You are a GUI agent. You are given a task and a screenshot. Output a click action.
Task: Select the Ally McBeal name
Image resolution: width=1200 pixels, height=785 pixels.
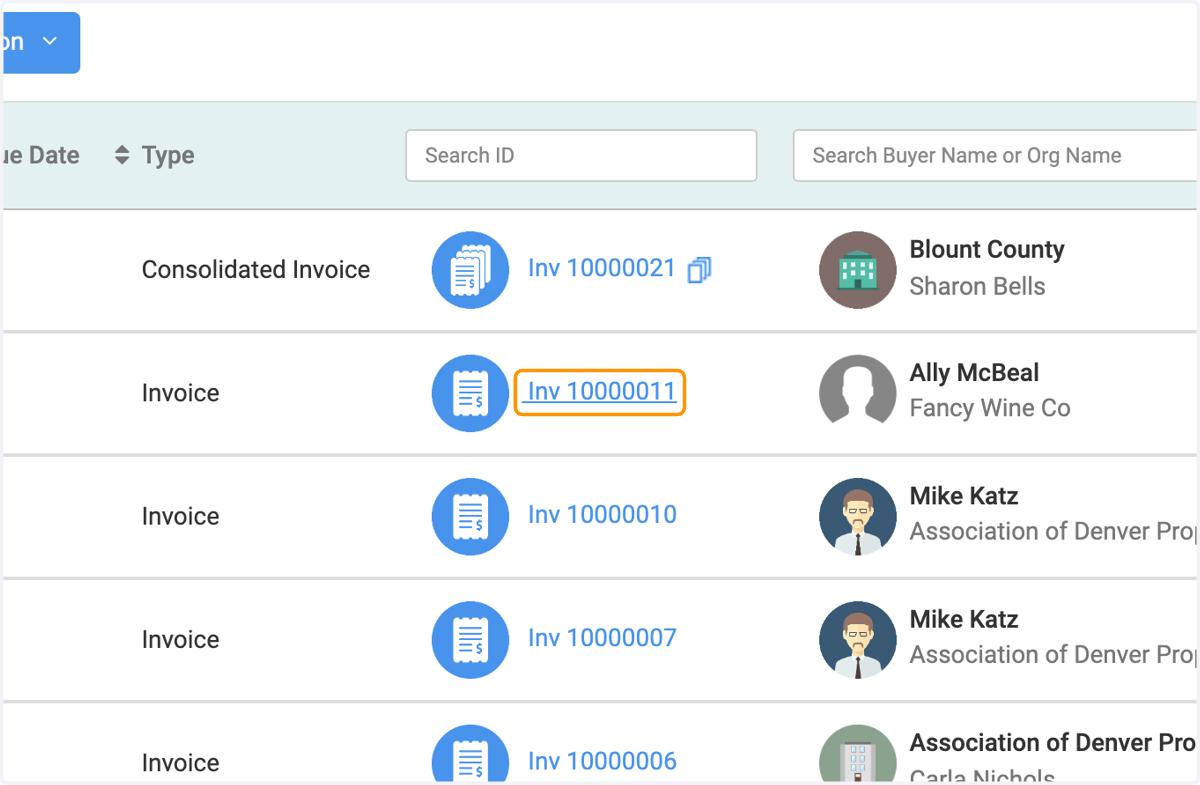point(974,373)
